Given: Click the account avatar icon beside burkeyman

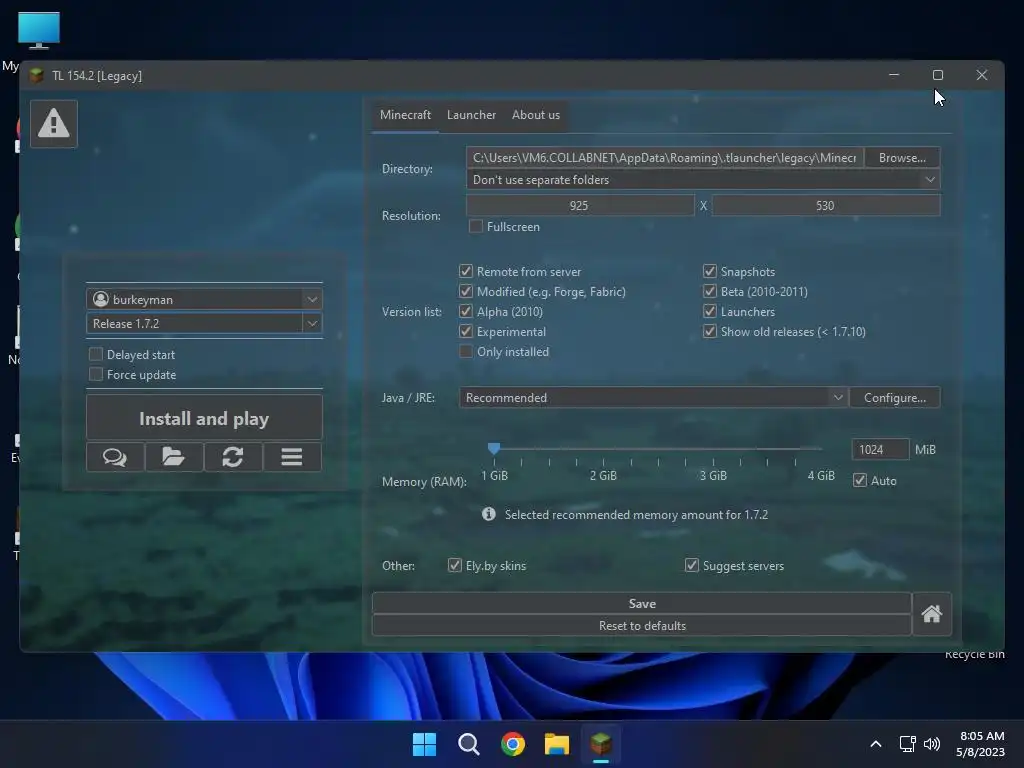Looking at the screenshot, I should [x=101, y=299].
